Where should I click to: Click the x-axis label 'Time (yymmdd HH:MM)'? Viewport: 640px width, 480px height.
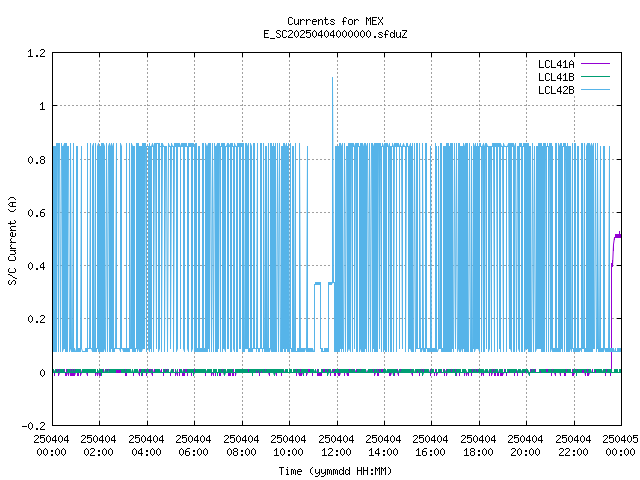335,471
